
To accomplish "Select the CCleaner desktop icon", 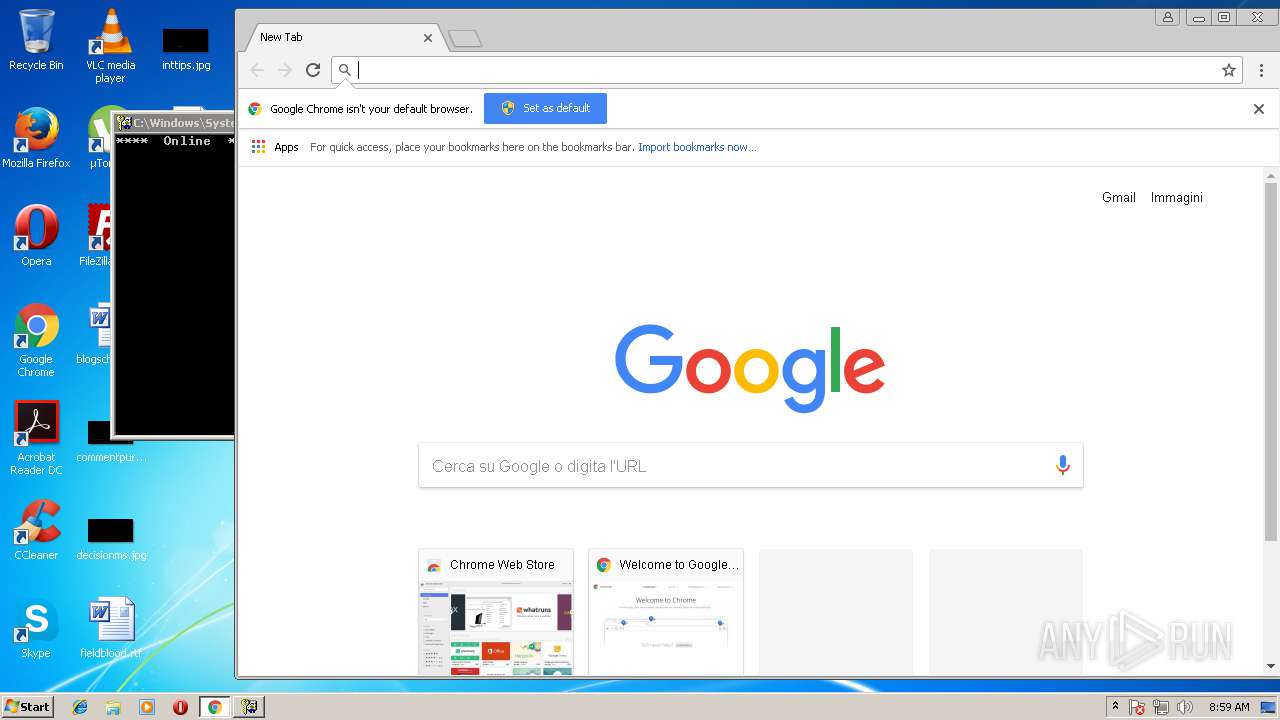I will point(36,530).
